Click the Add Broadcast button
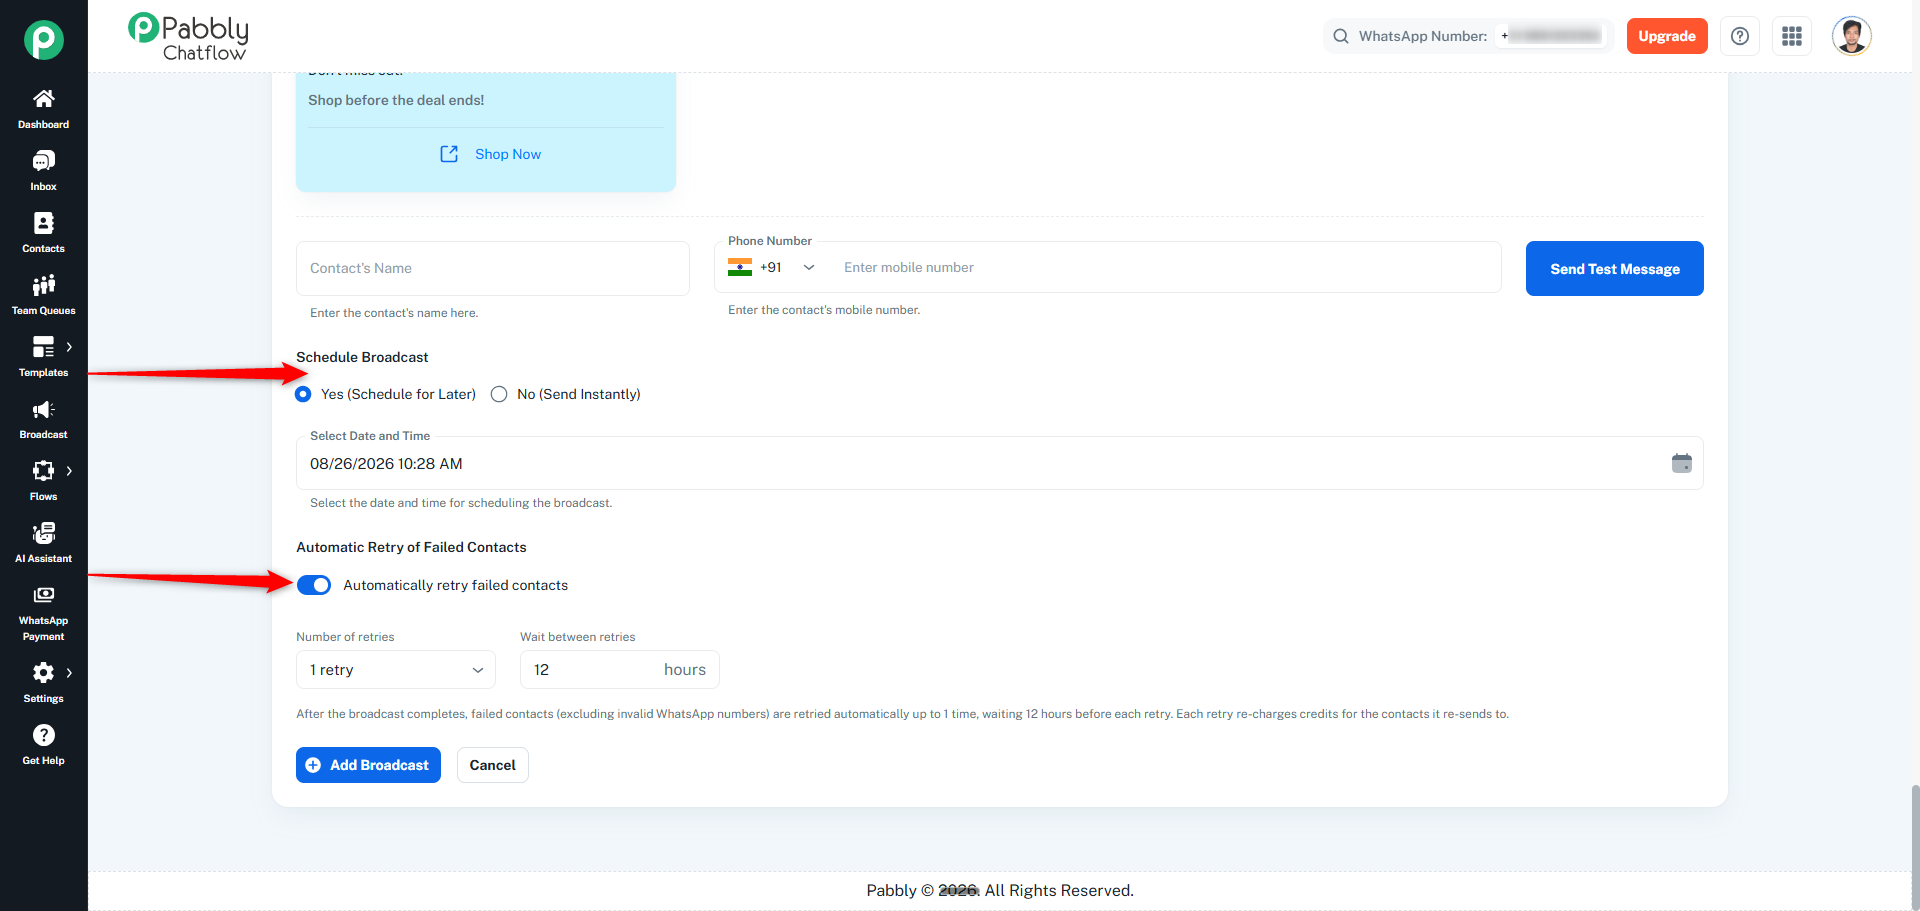The height and width of the screenshot is (911, 1920). (x=368, y=765)
